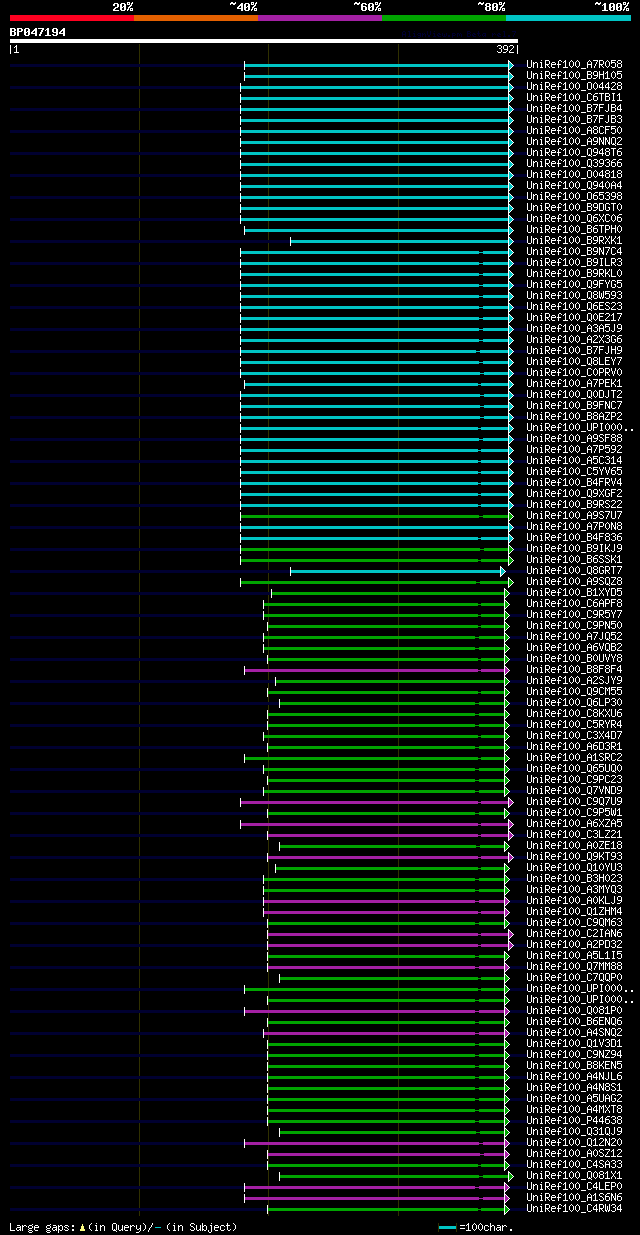
Task: Click the shorter cyan alignment bar for UniRef100_B9RXK1
Action: (x=400, y=240)
